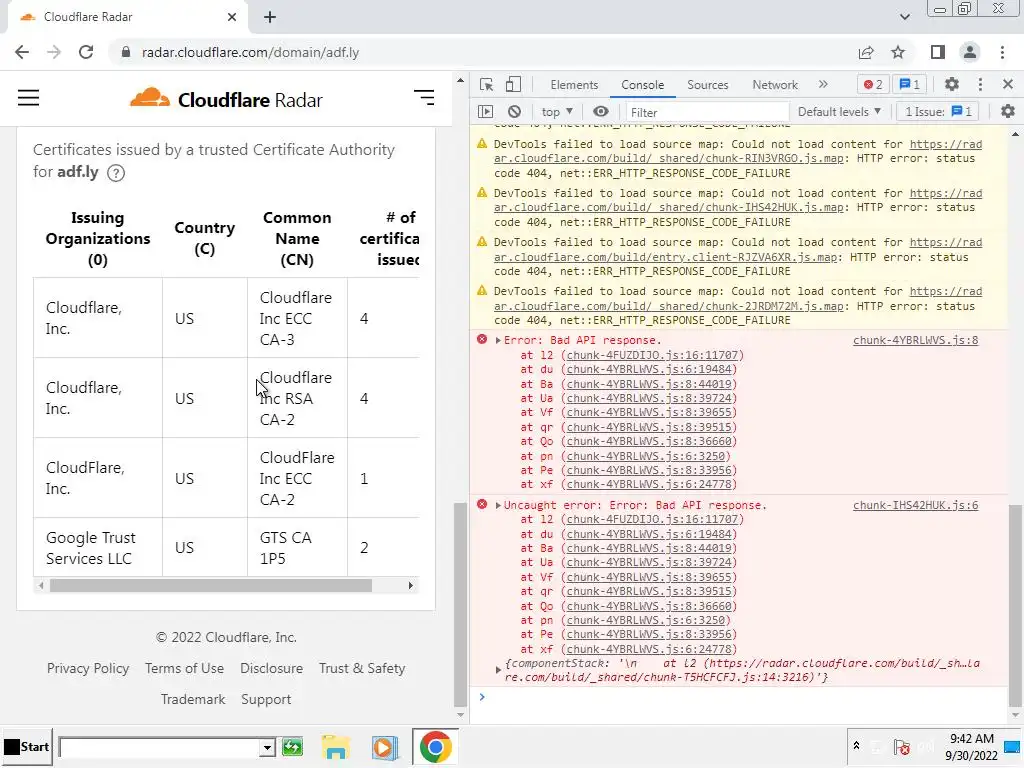Click the taskbar clock
The width and height of the screenshot is (1024, 768).
pyautogui.click(x=972, y=747)
